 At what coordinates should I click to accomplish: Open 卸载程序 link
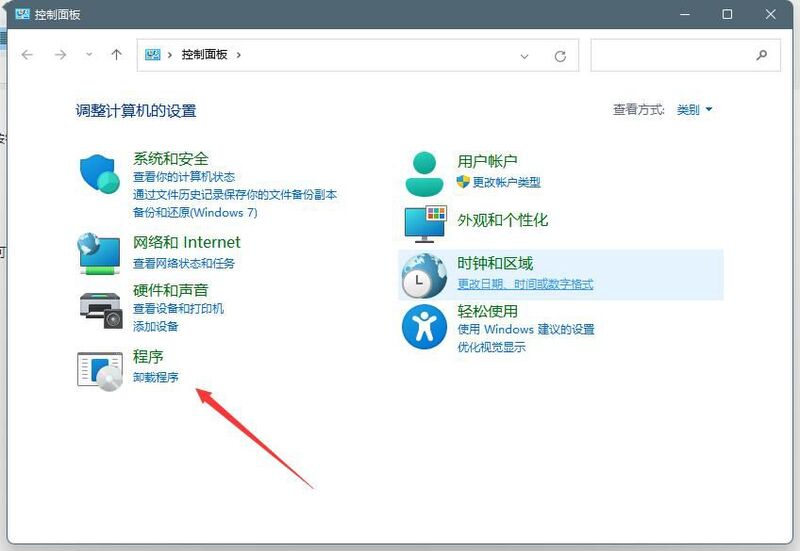coord(156,378)
